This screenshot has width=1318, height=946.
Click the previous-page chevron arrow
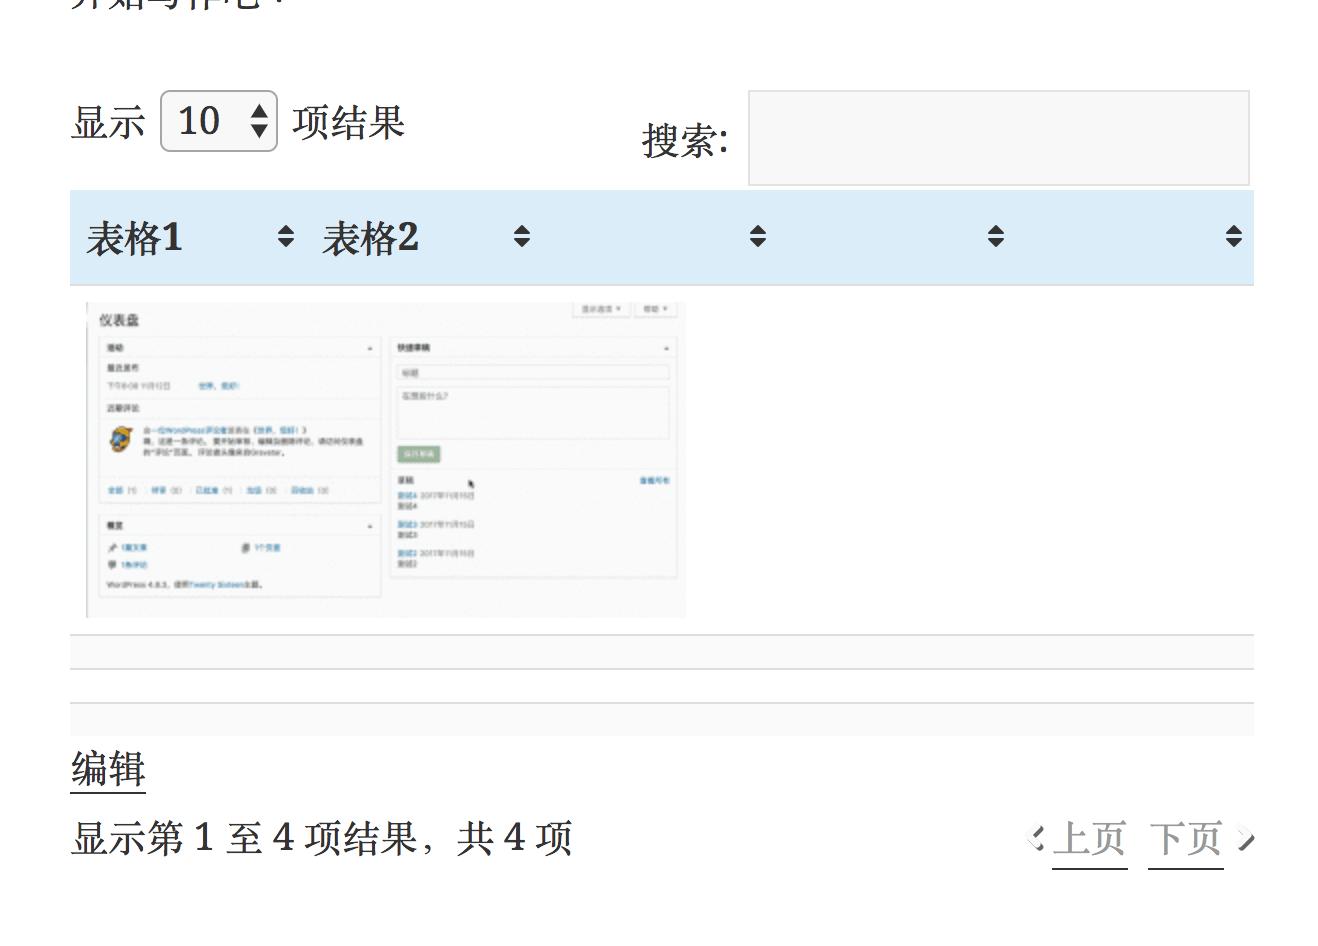coord(1037,839)
